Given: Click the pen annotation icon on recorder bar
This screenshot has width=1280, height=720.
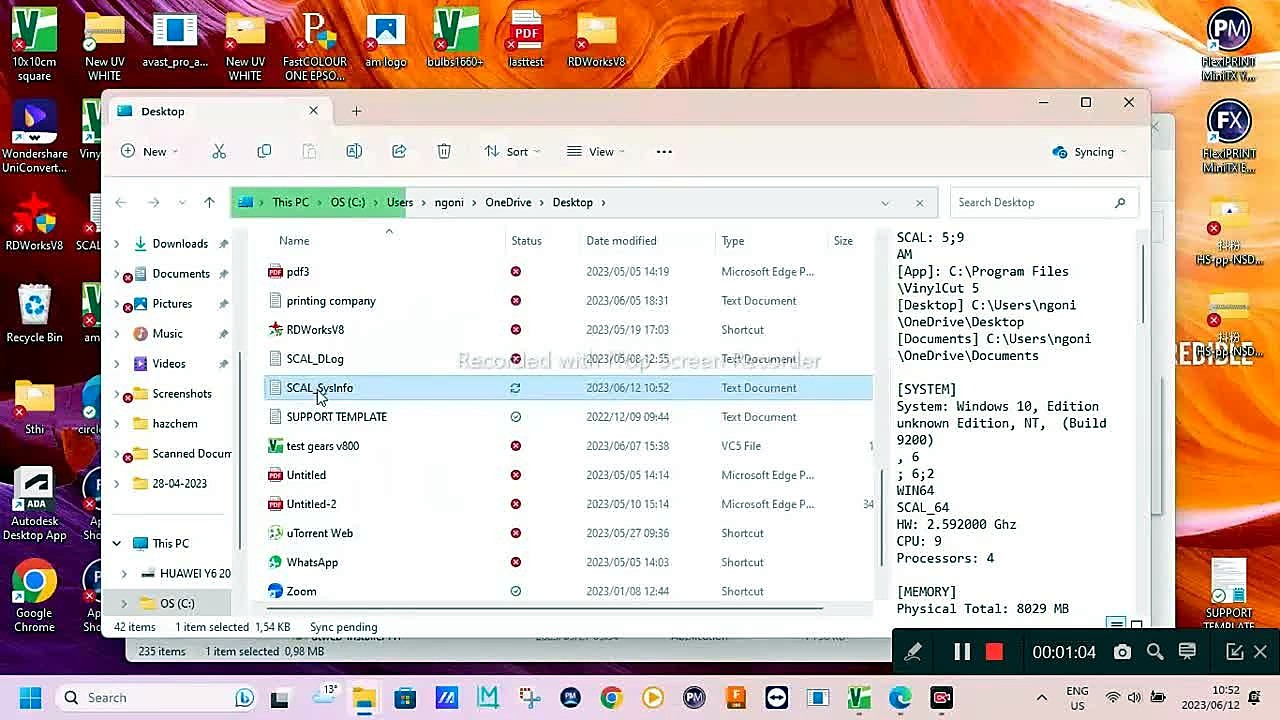Looking at the screenshot, I should pos(913,652).
